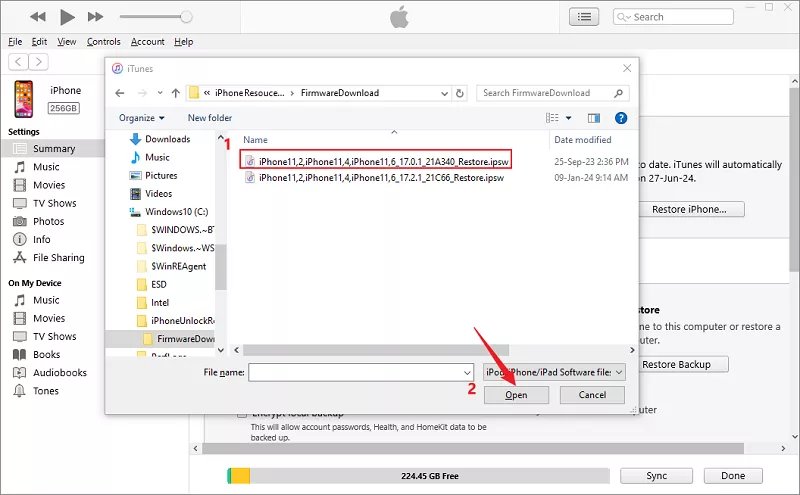Image resolution: width=800 pixels, height=495 pixels.
Task: Click the New folder button
Action: (x=210, y=118)
